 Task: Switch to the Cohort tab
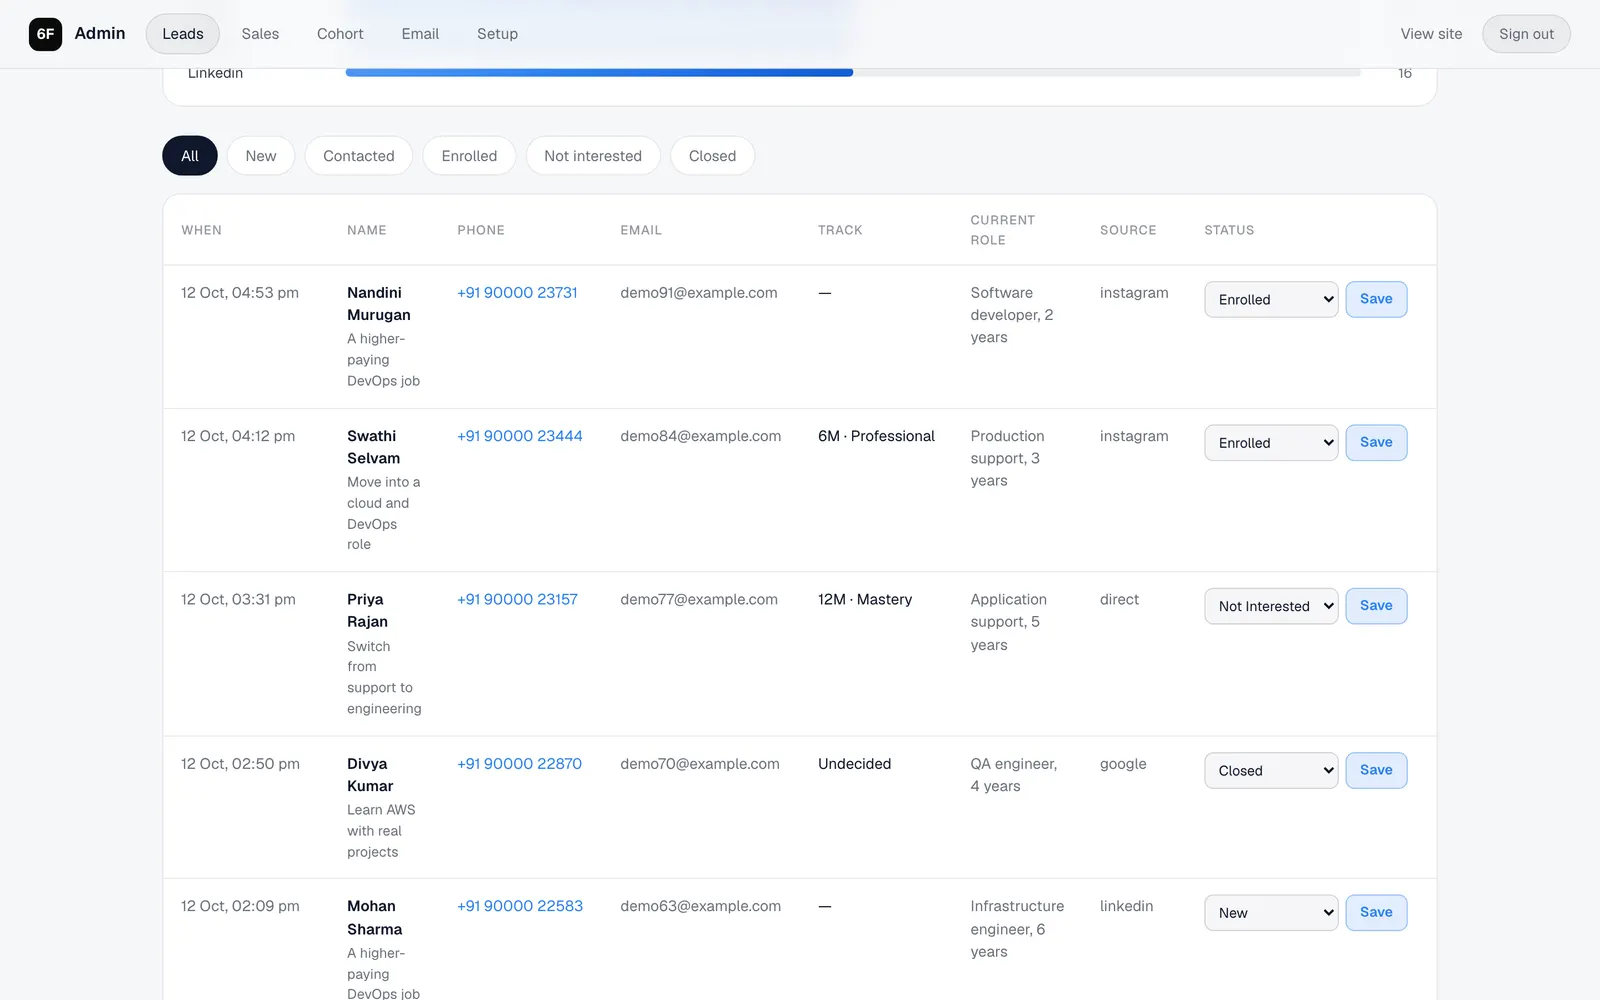coord(340,34)
